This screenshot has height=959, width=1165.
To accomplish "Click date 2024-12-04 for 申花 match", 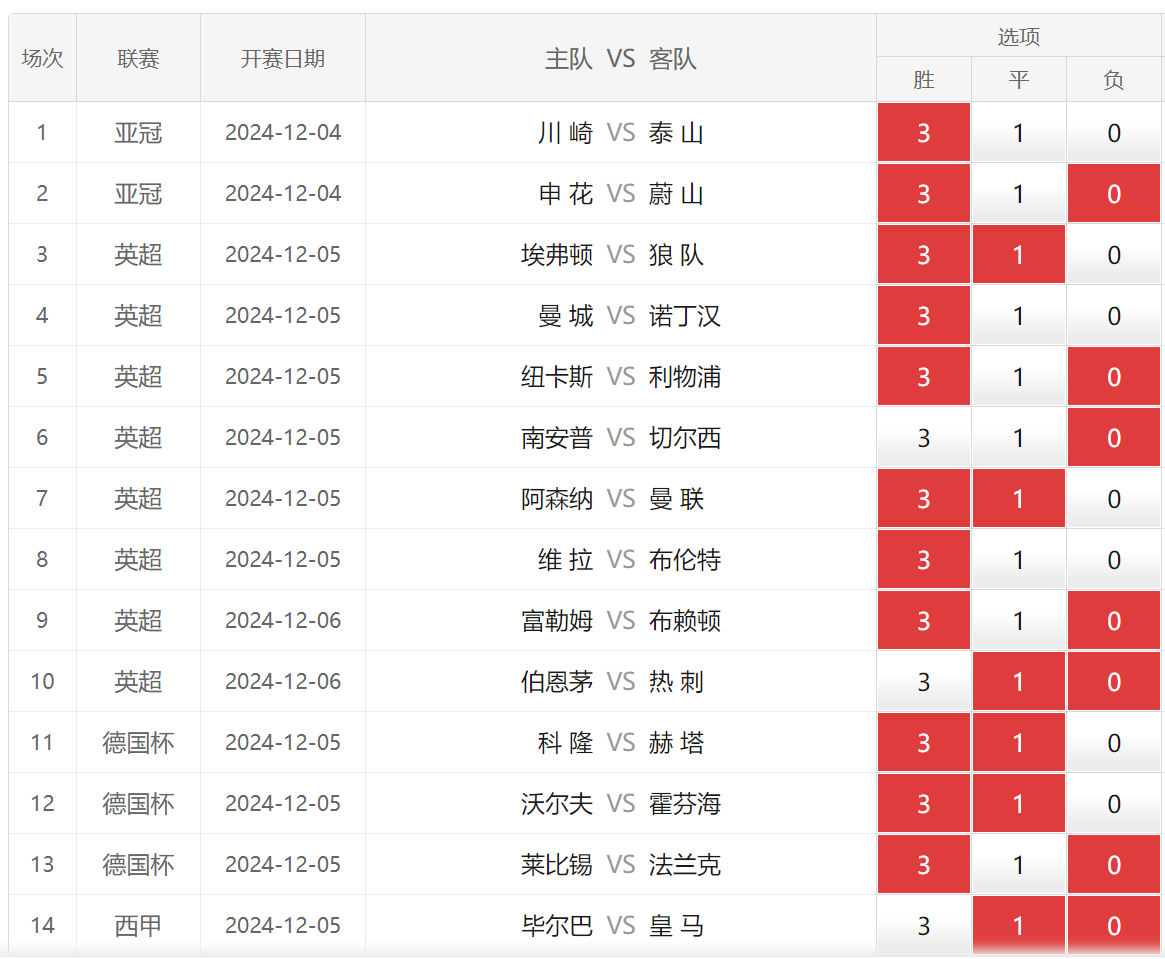I will [x=283, y=194].
